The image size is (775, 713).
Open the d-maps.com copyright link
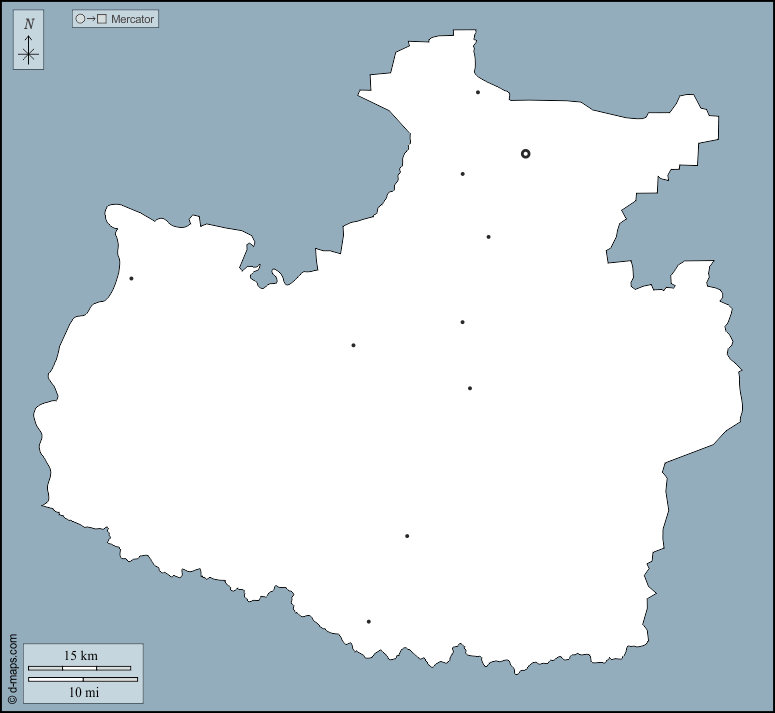coord(12,670)
